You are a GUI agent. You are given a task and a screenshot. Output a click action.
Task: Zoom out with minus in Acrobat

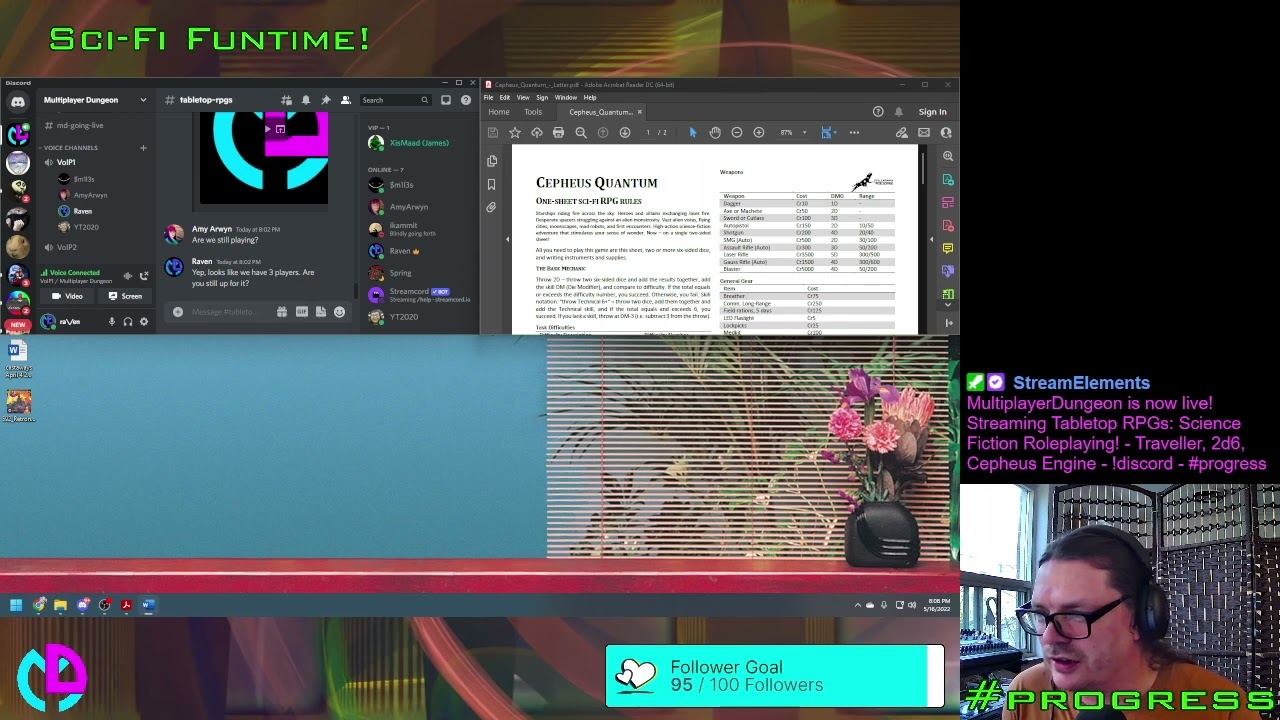click(x=737, y=133)
